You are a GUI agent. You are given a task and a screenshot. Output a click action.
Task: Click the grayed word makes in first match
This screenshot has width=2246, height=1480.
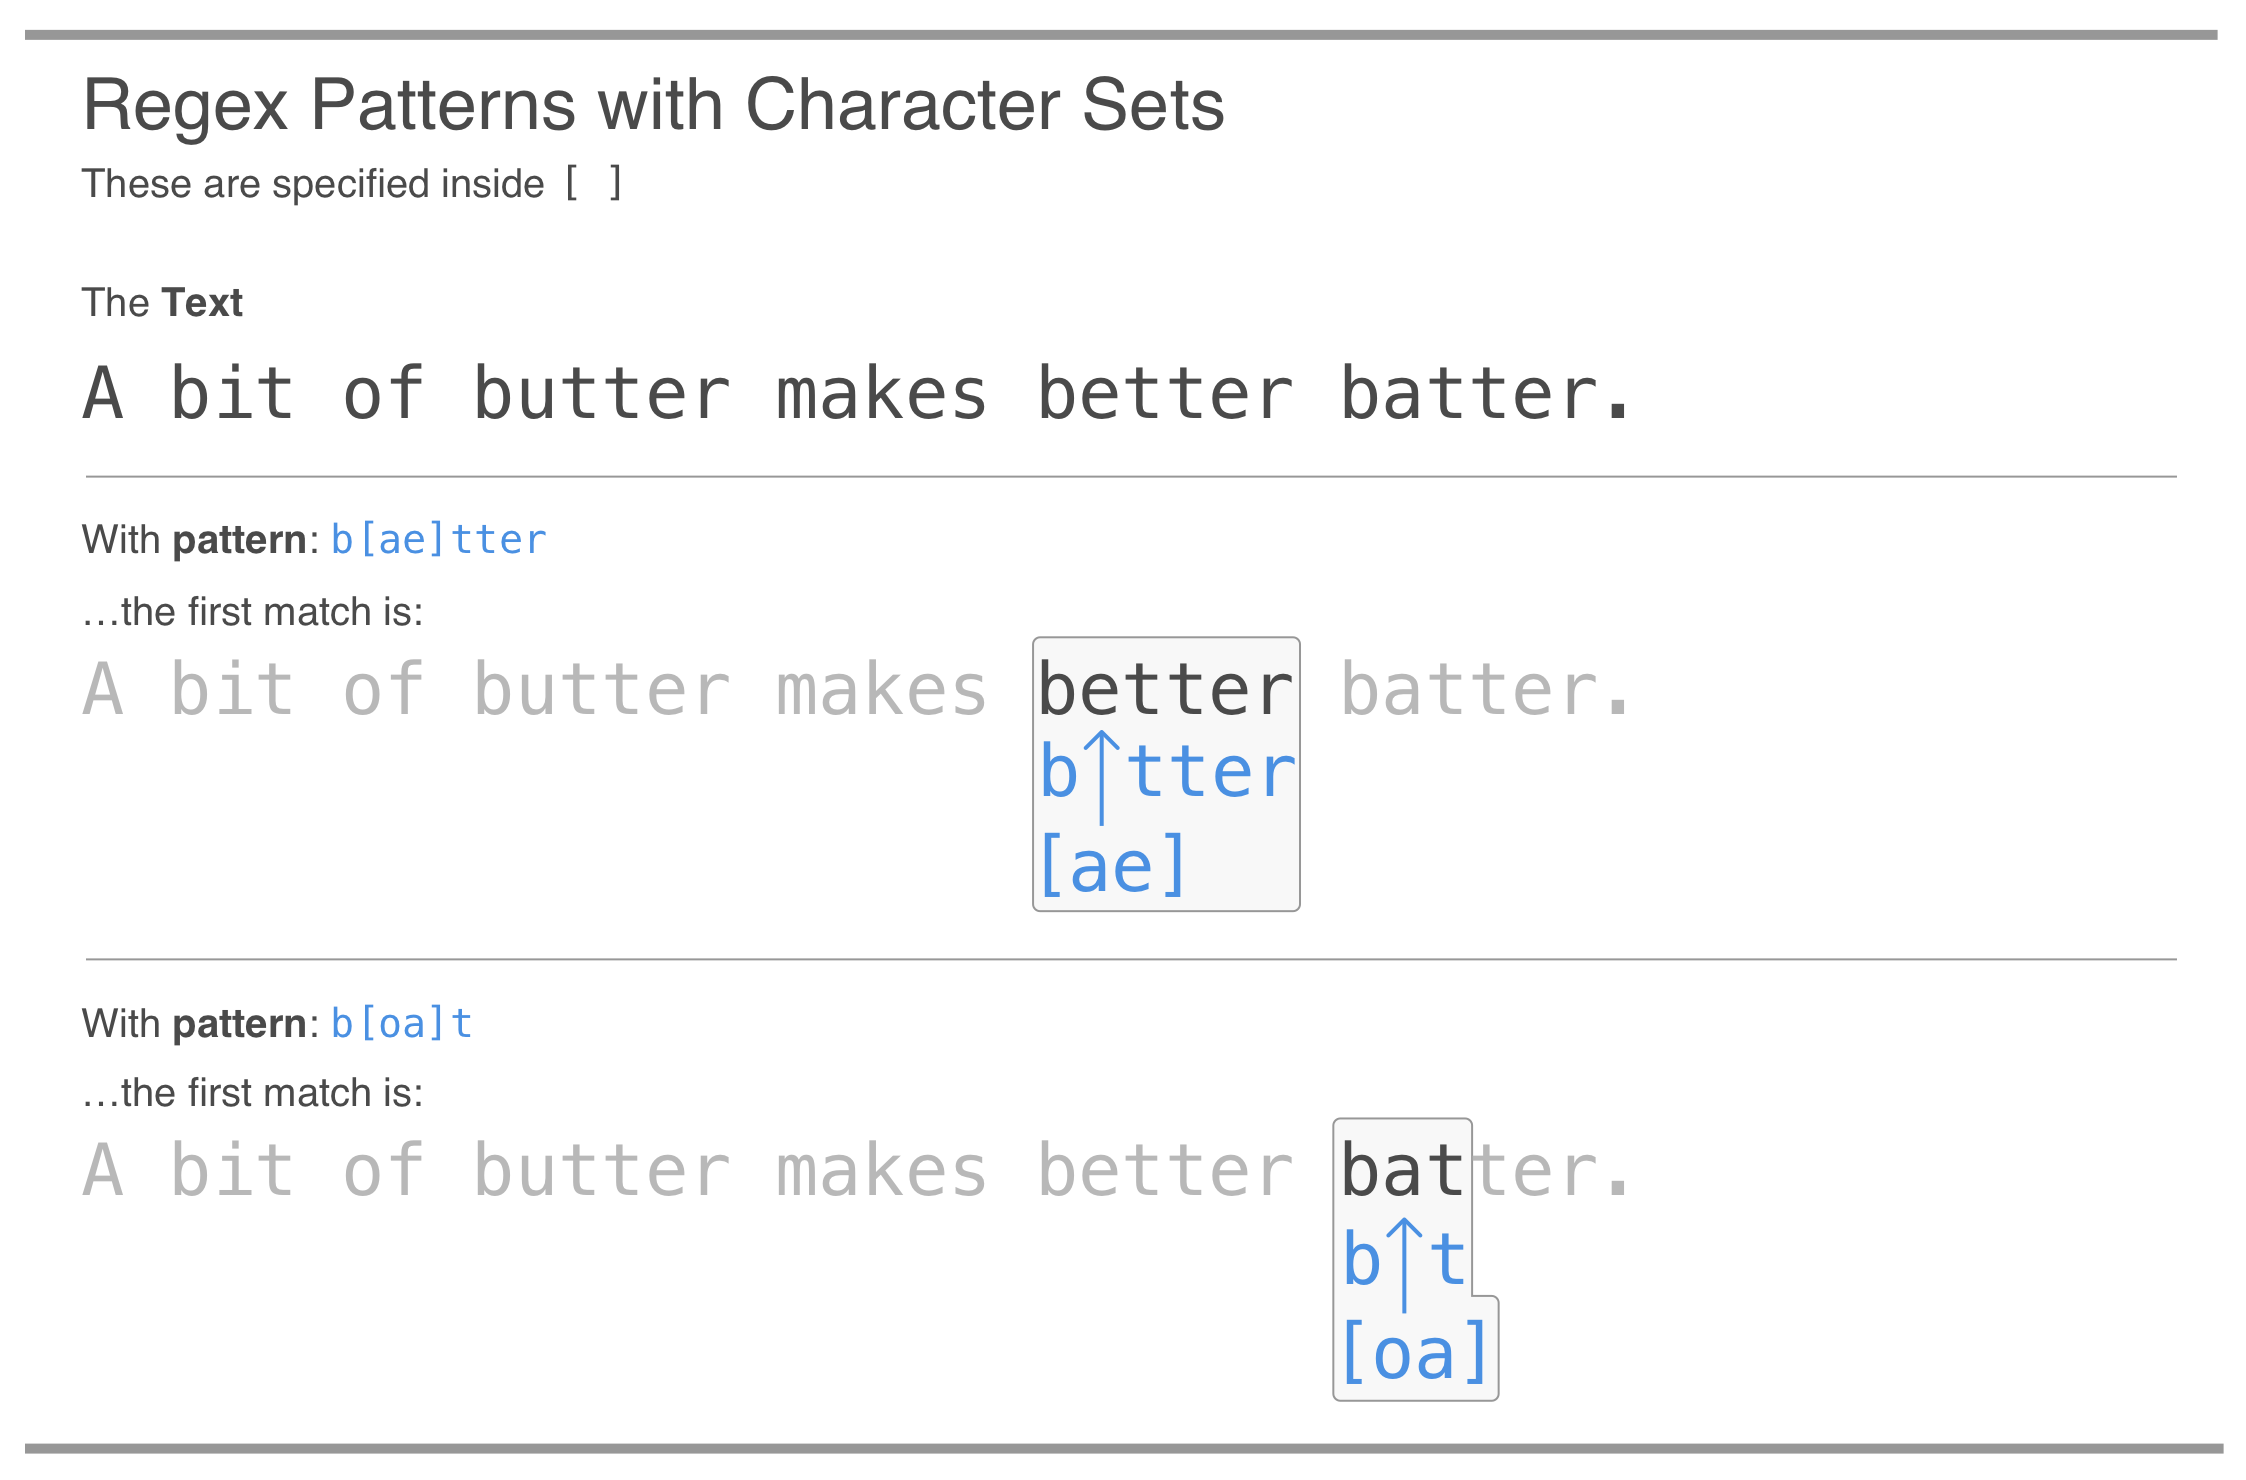tap(882, 690)
